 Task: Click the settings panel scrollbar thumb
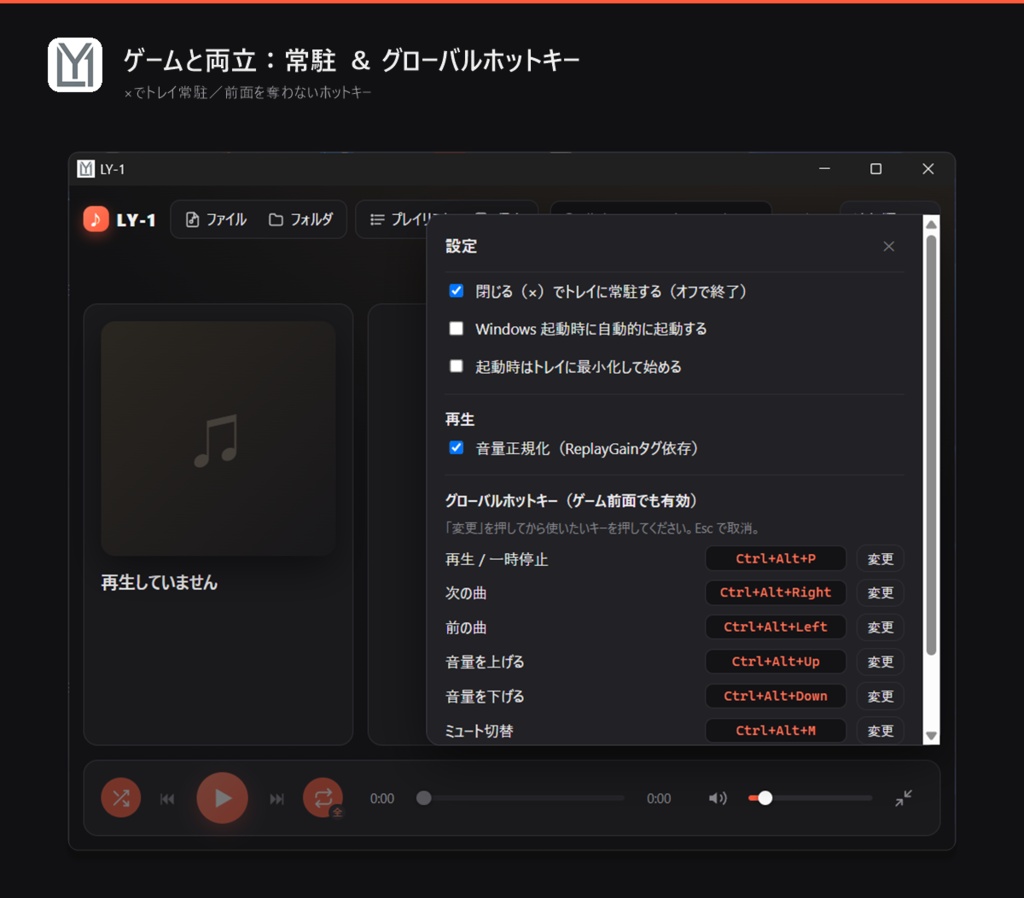click(x=932, y=444)
